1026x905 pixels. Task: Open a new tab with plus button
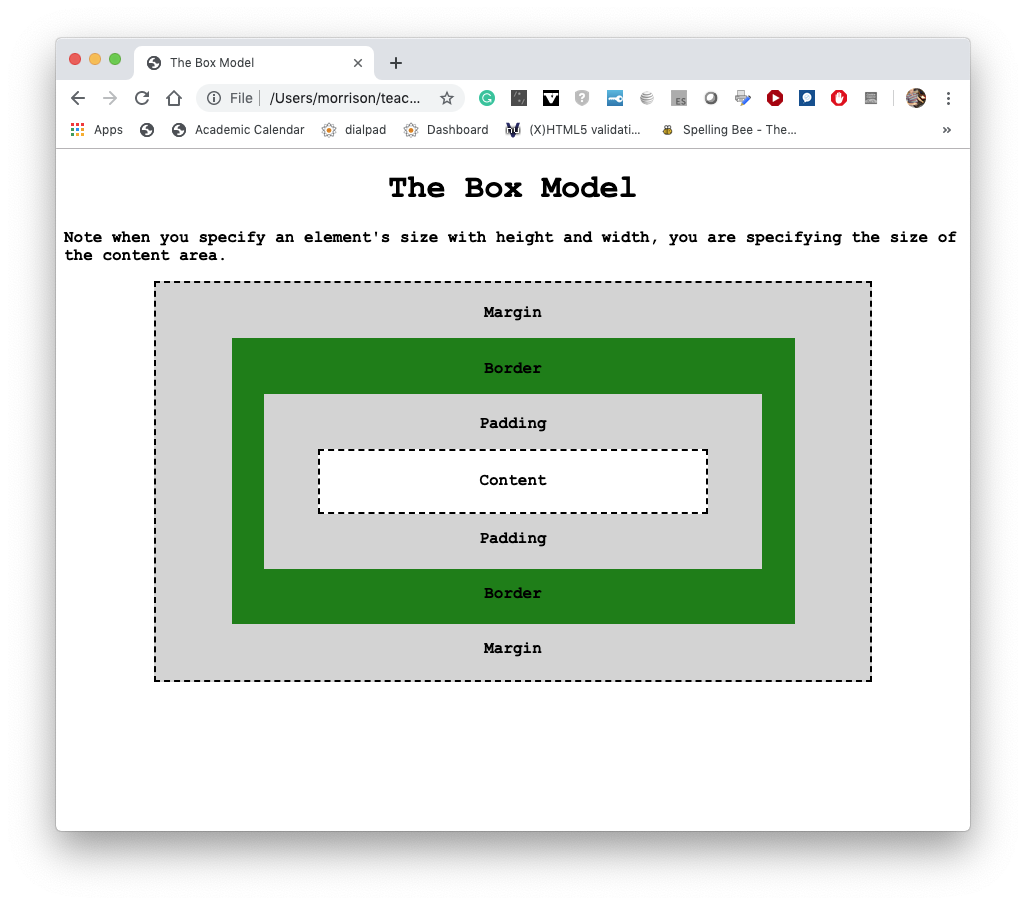396,63
